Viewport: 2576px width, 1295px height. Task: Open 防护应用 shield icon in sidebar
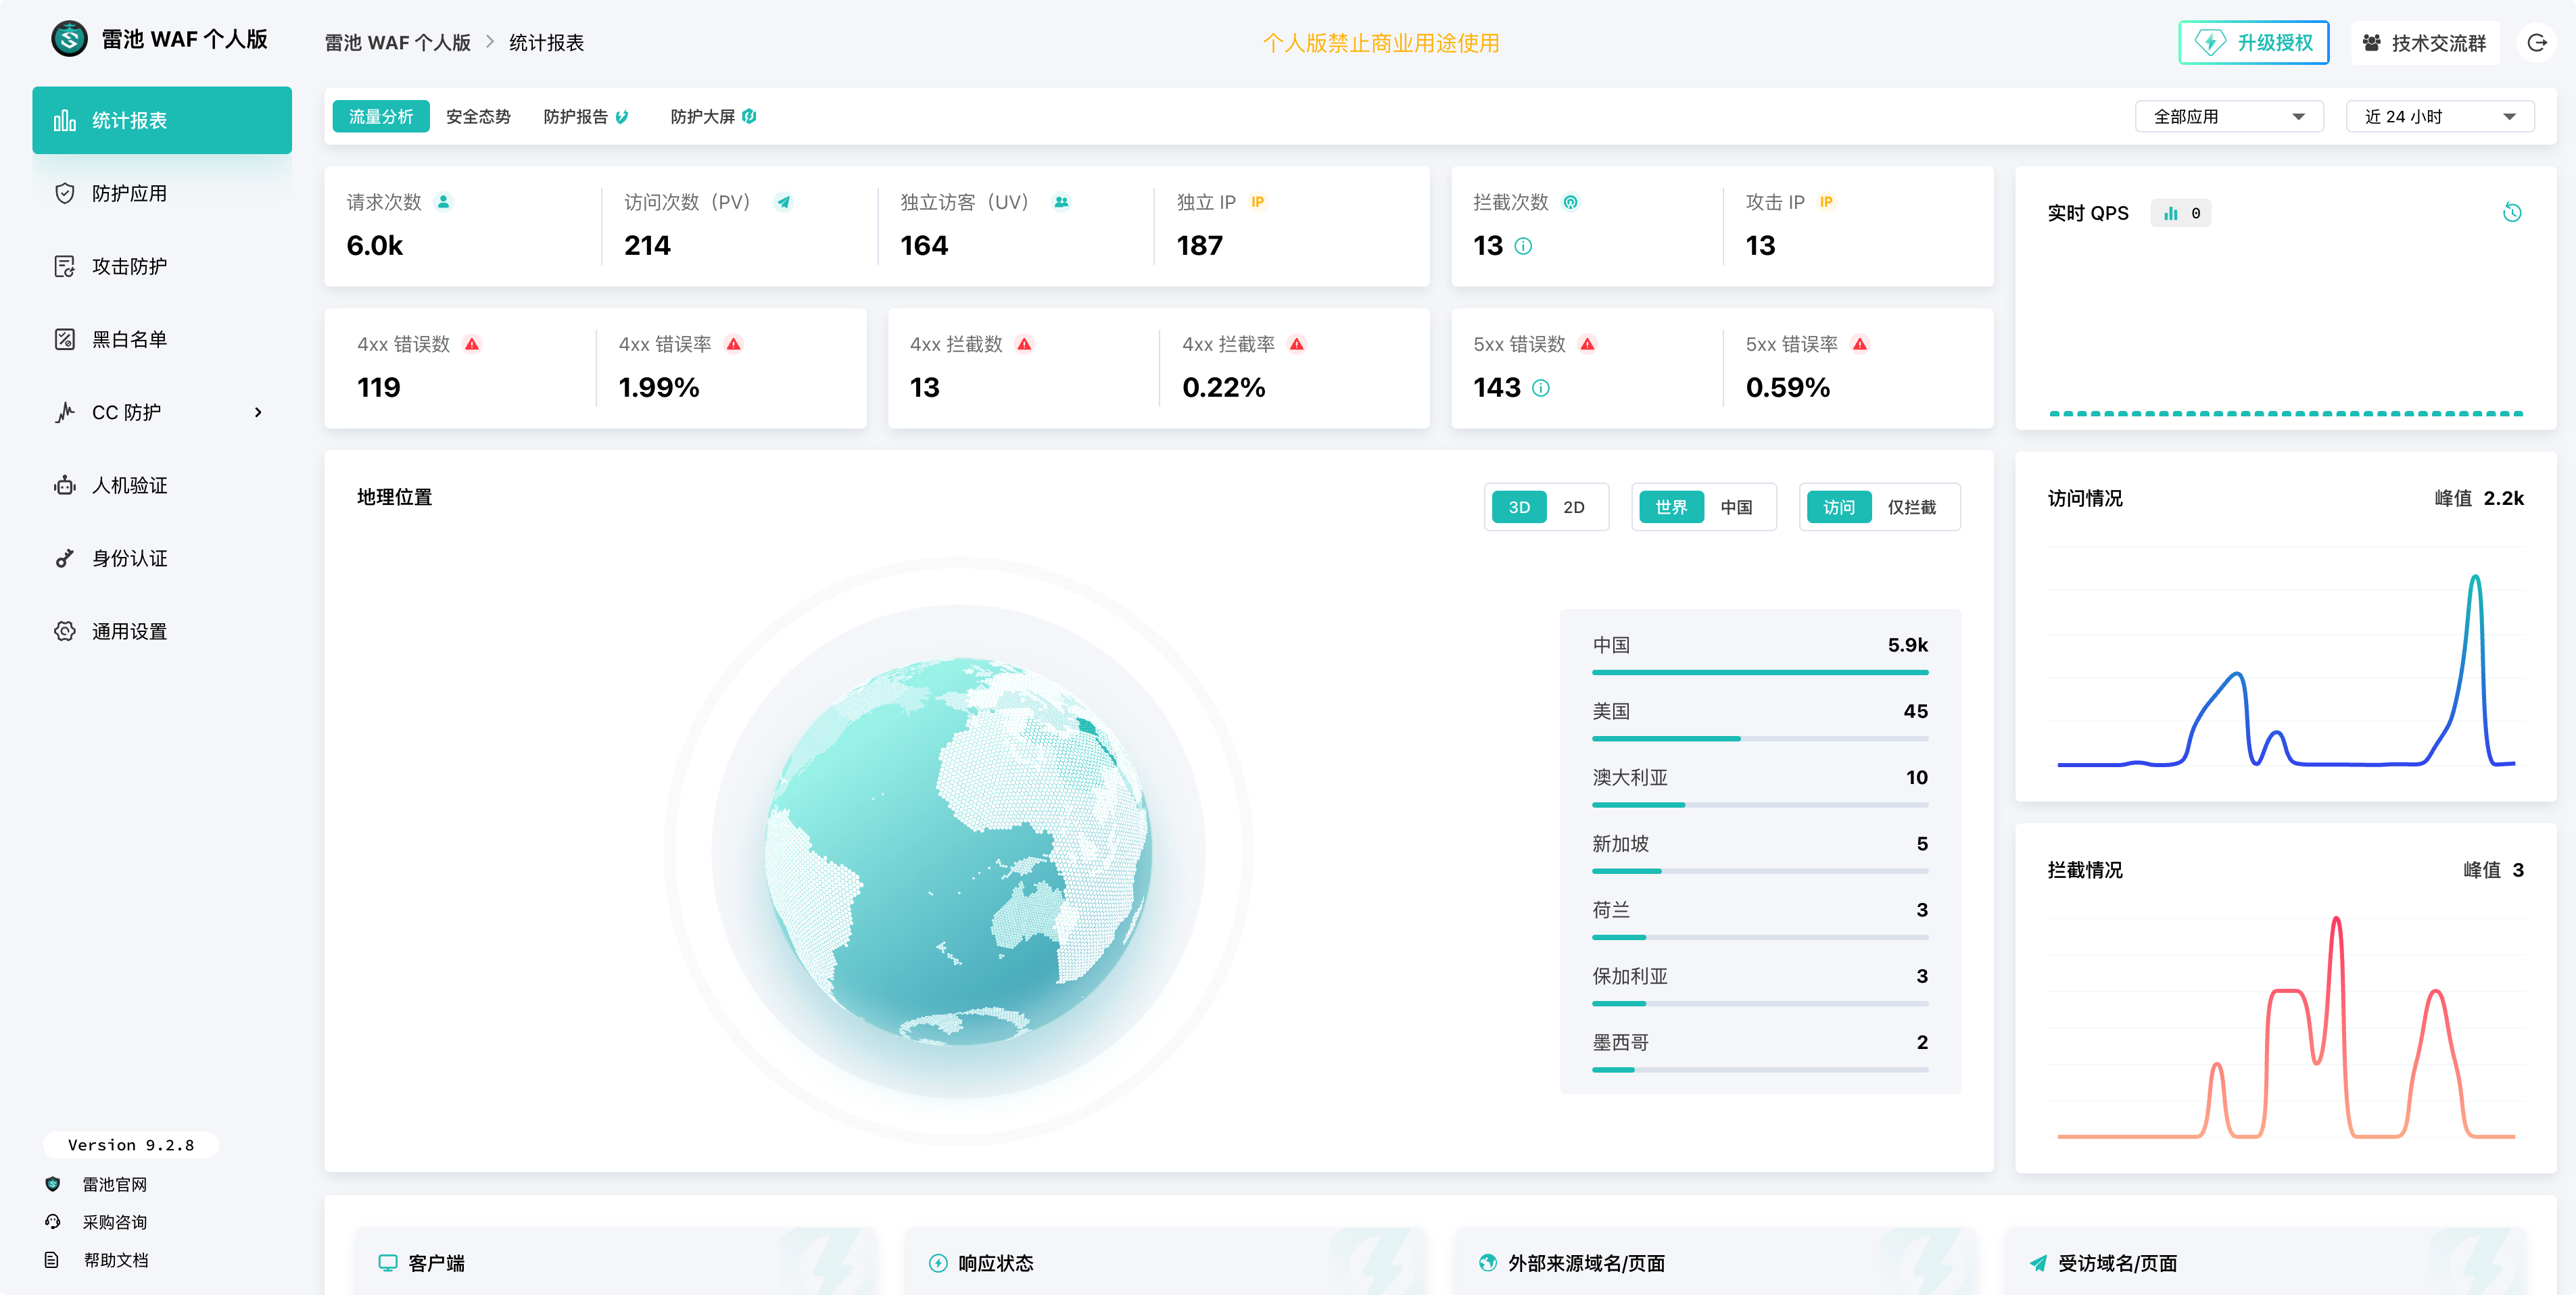[65, 193]
